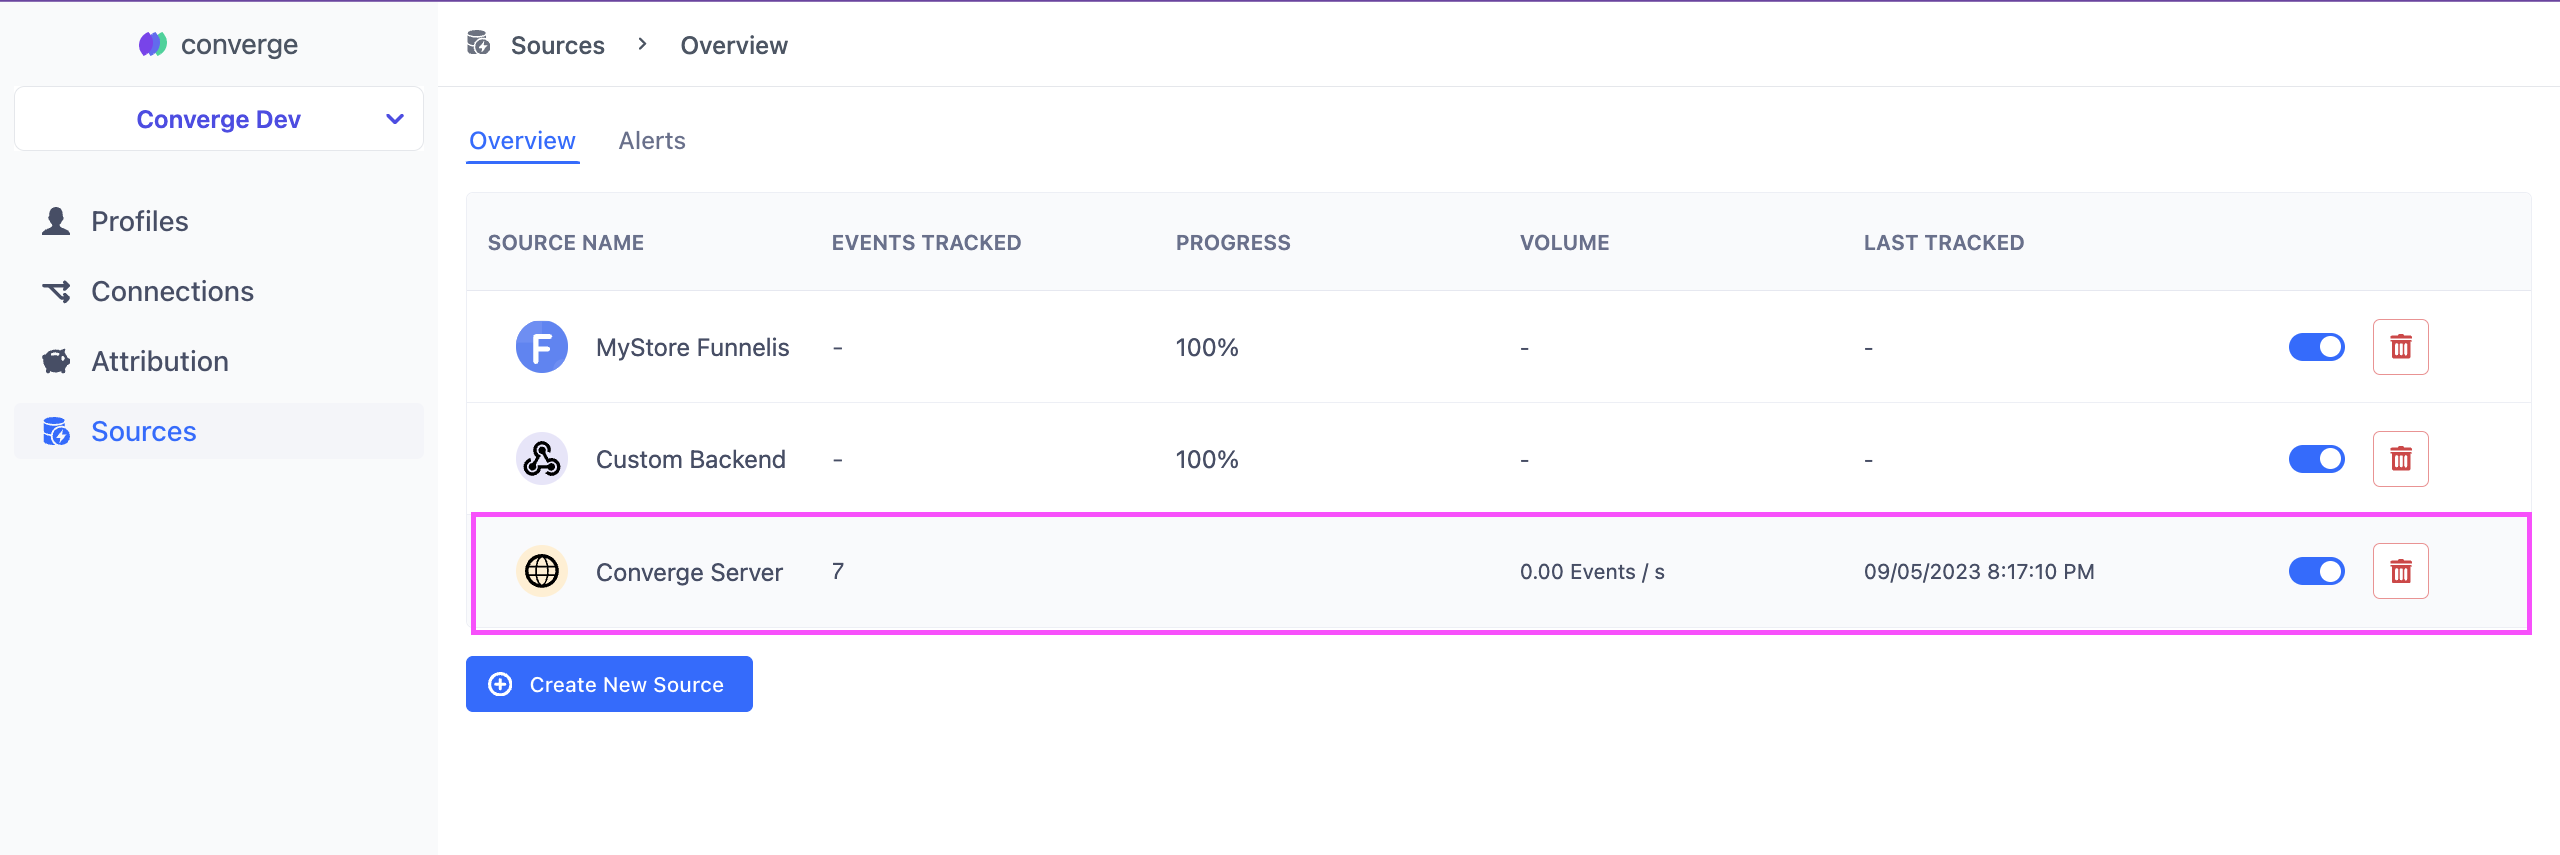Click the Create New Source button

609,684
